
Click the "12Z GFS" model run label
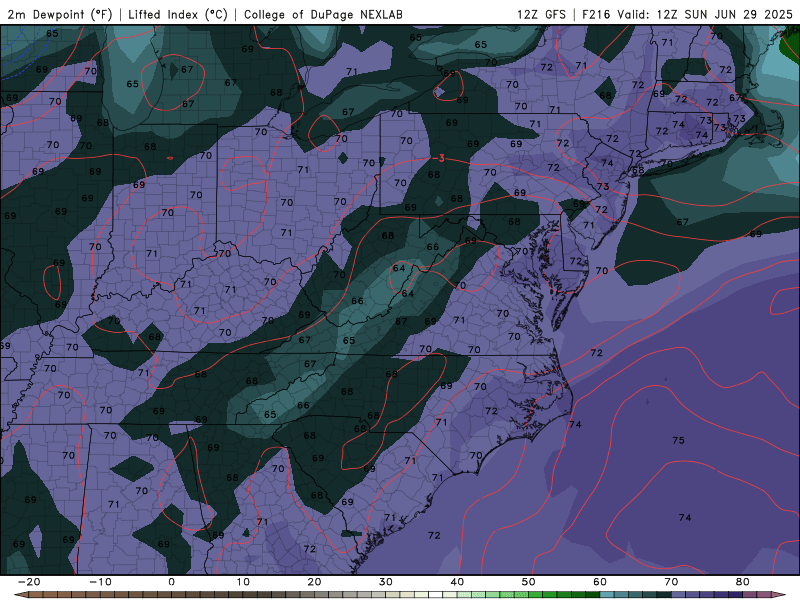[x=541, y=14]
